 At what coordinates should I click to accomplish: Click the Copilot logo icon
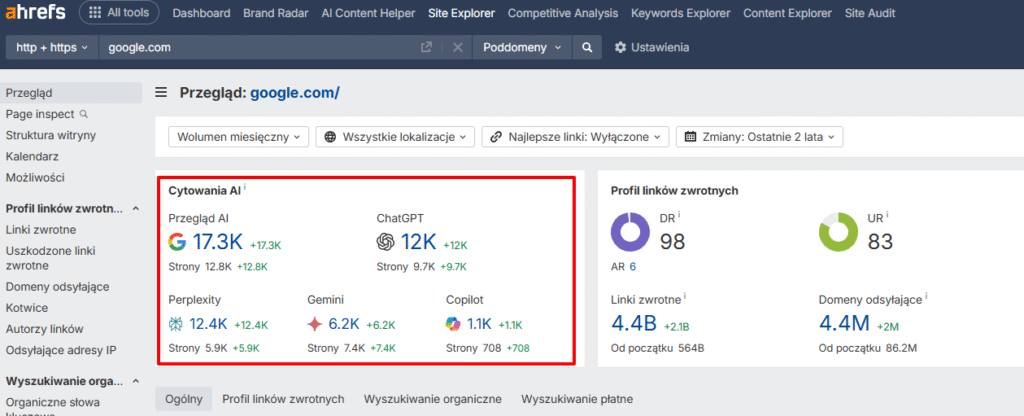coord(453,324)
